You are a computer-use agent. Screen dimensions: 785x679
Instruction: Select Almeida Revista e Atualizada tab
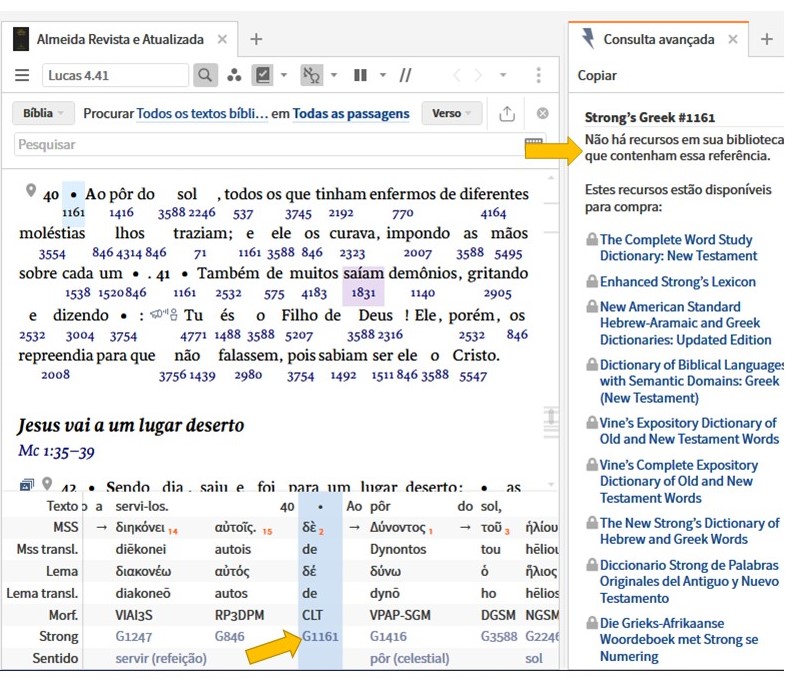point(120,39)
